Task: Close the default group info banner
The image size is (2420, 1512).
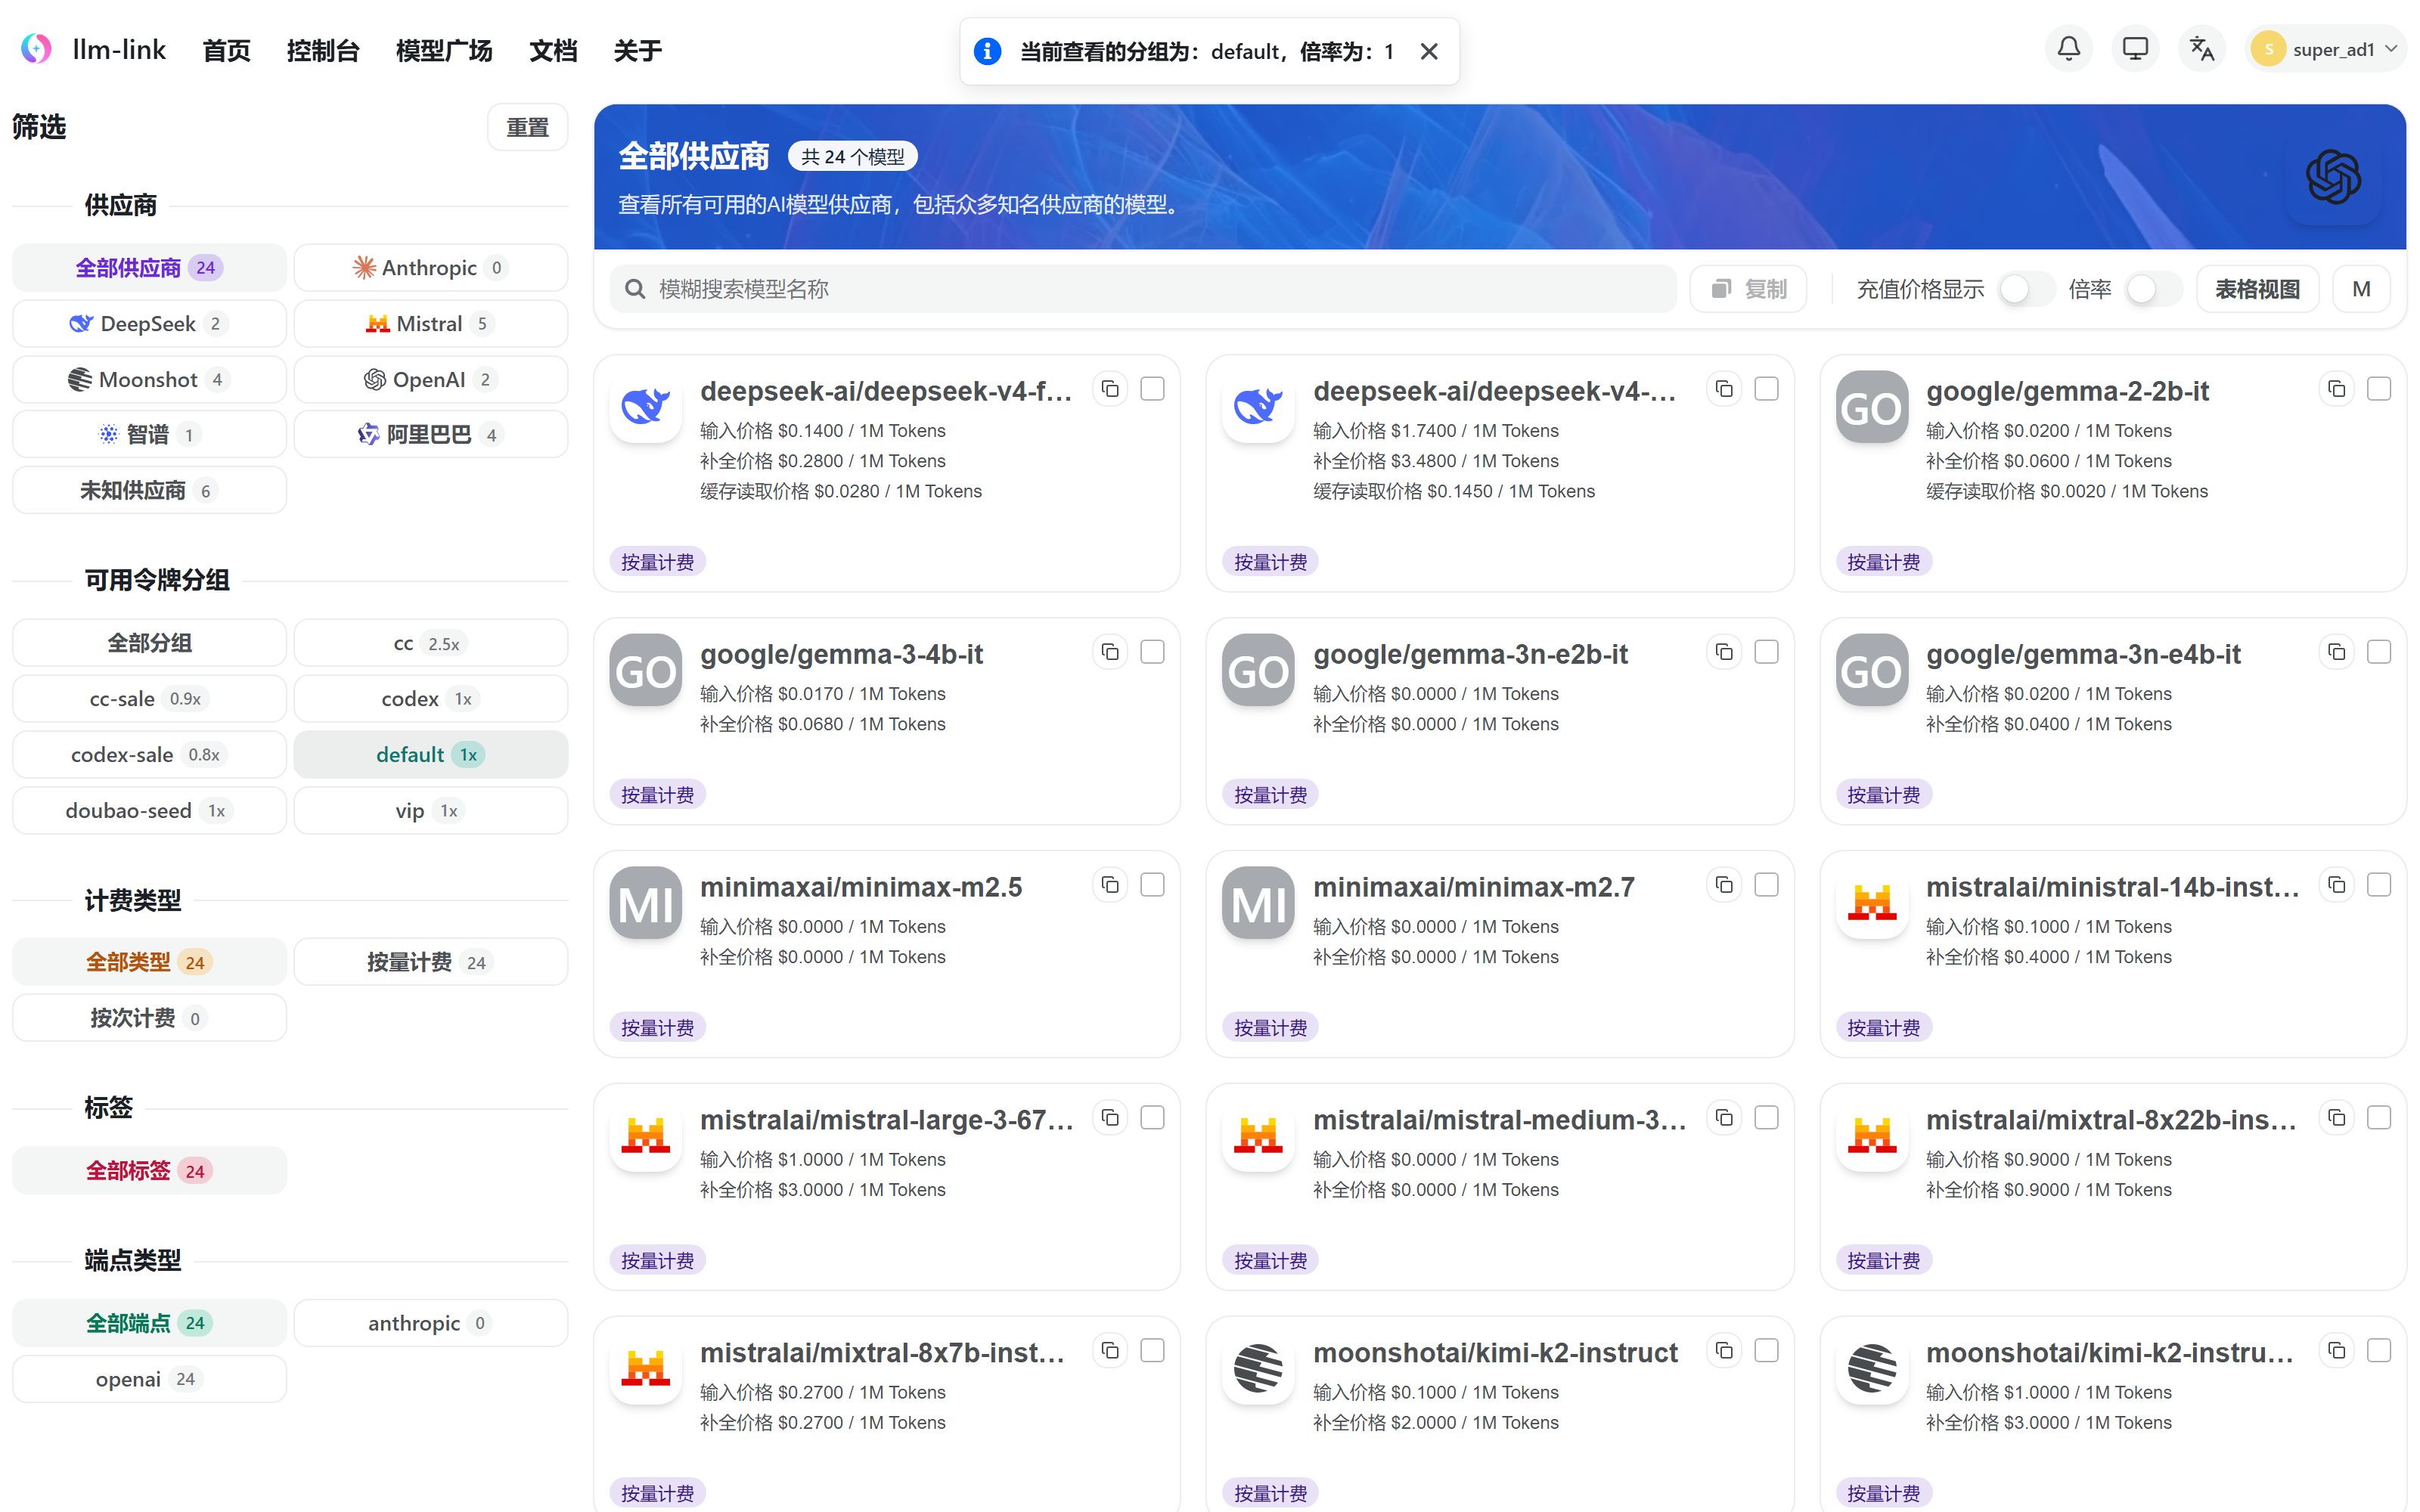Action: (x=1429, y=51)
